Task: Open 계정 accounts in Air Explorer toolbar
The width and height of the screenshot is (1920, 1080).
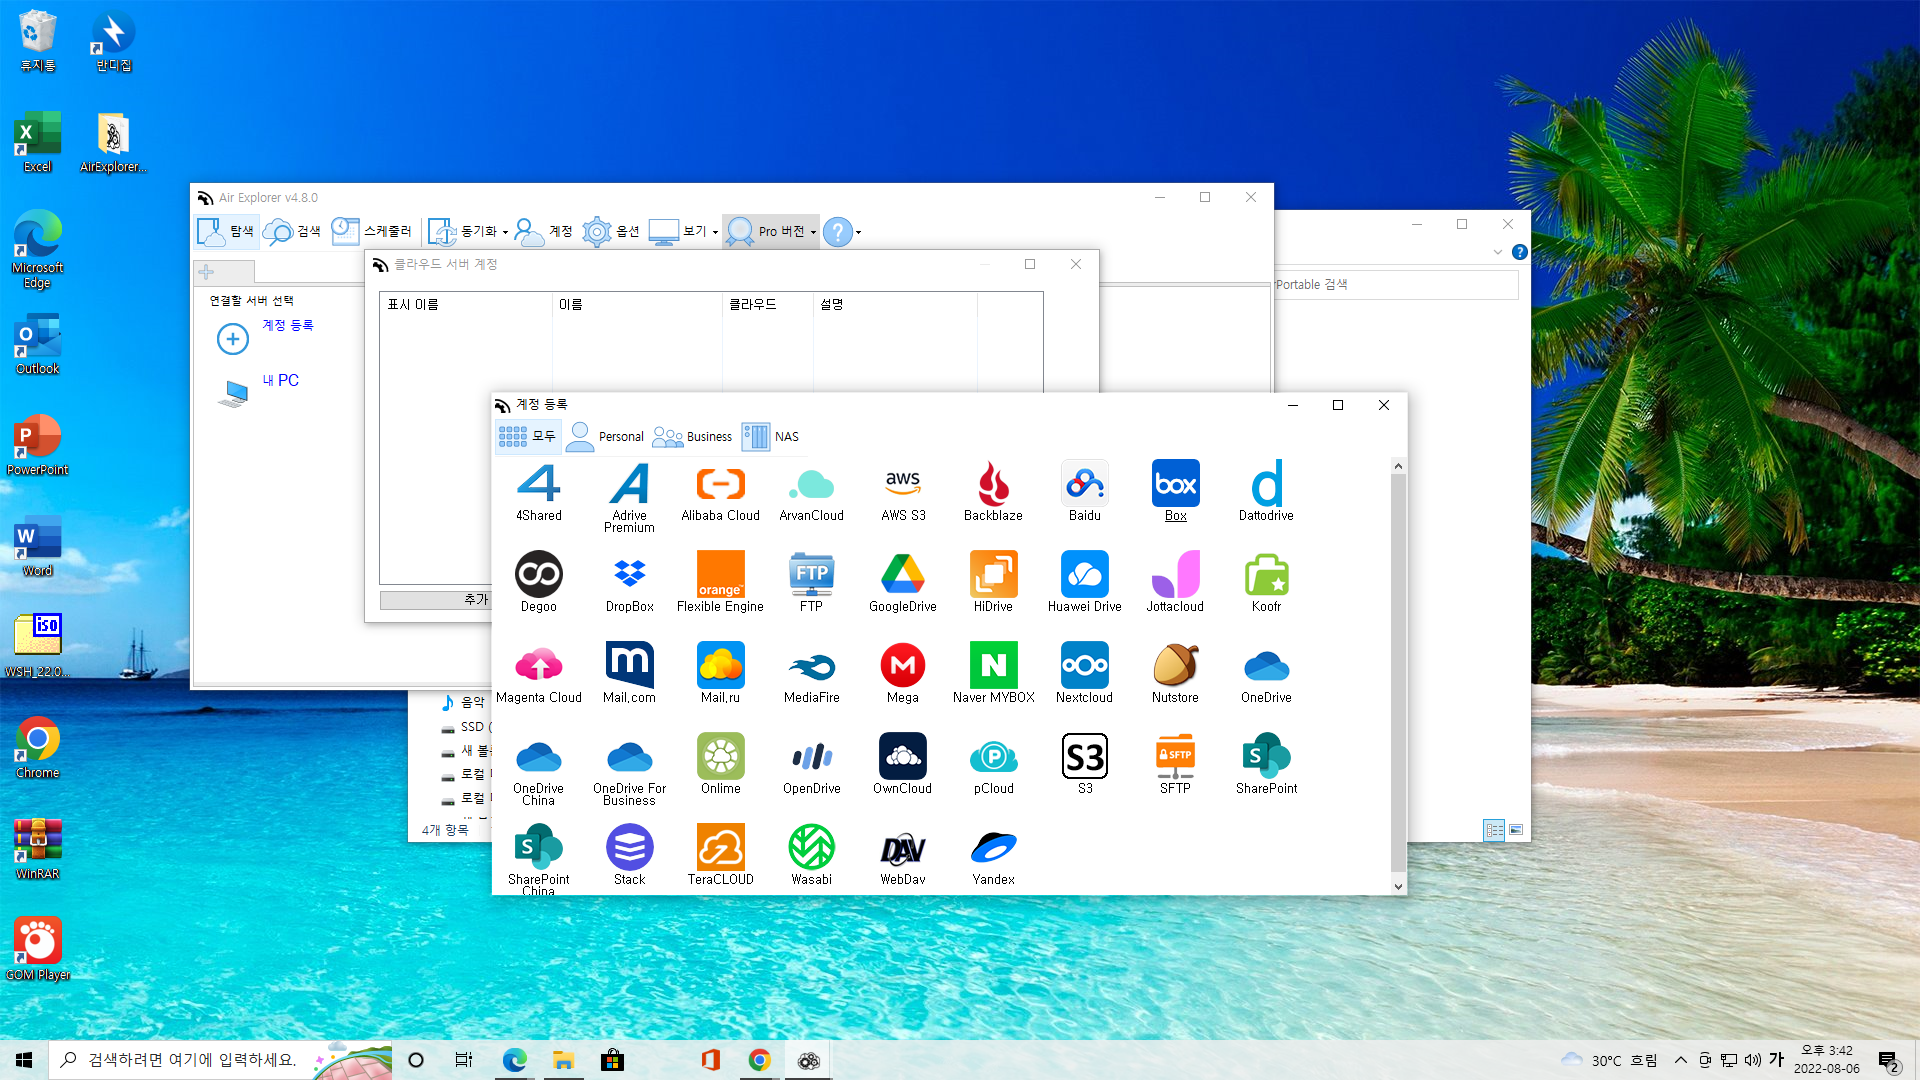Action: coord(543,231)
